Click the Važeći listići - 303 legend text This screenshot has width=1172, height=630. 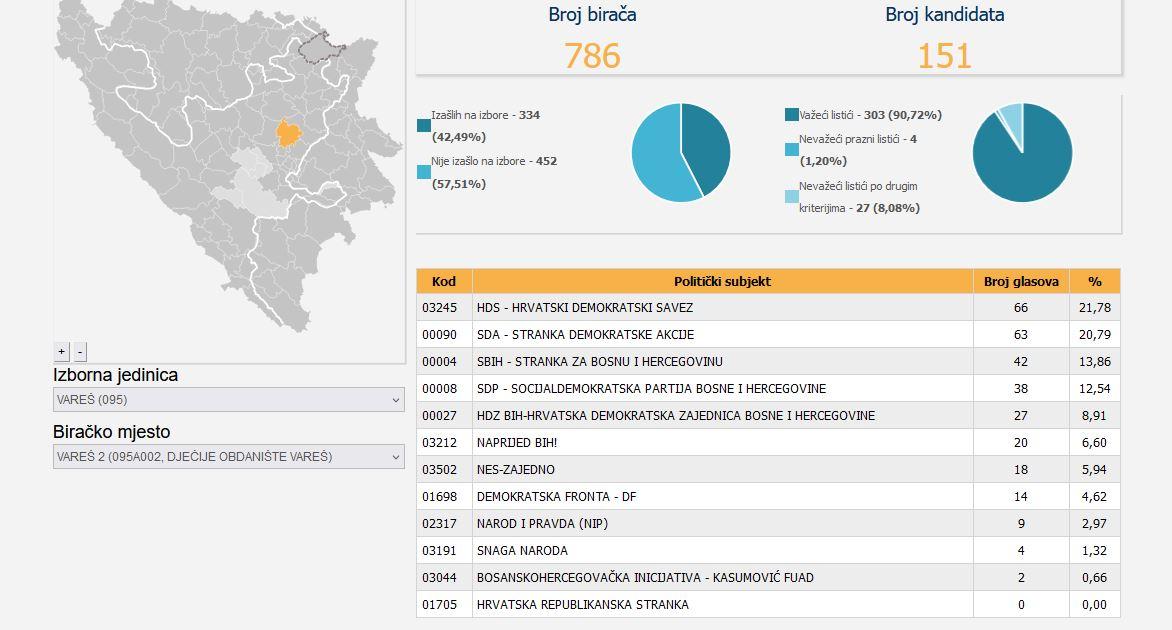coord(871,115)
